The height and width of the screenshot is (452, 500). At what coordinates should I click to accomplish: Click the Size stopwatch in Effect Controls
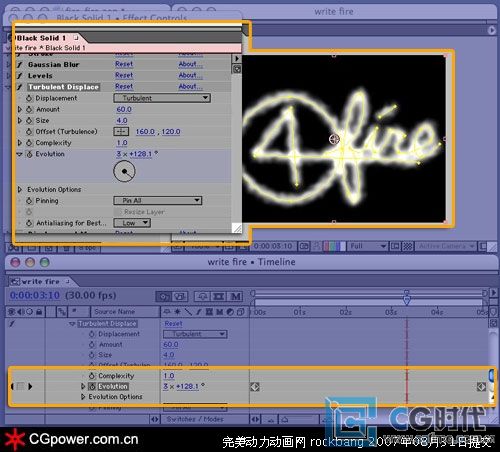29,121
